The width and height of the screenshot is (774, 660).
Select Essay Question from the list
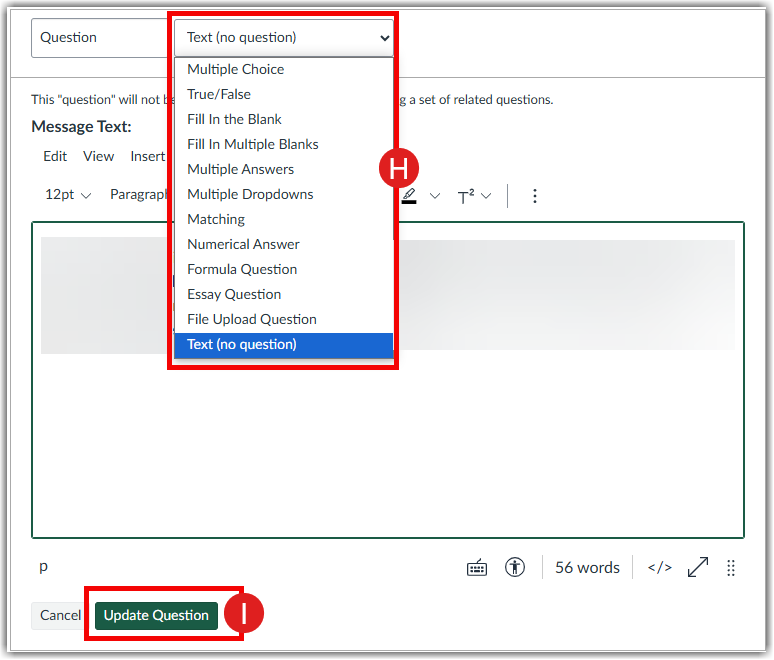coord(234,294)
